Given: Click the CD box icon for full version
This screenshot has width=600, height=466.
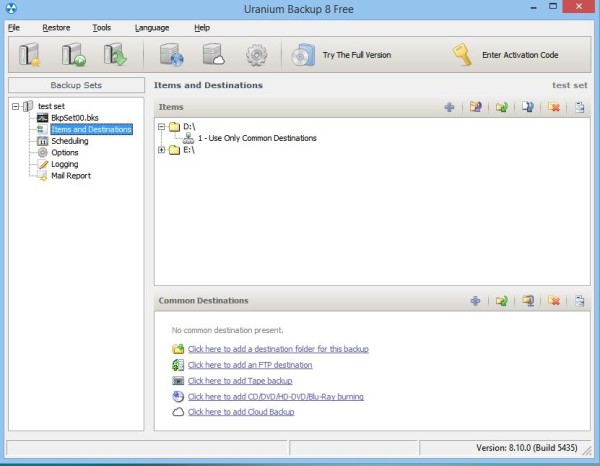Looking at the screenshot, I should tap(303, 55).
